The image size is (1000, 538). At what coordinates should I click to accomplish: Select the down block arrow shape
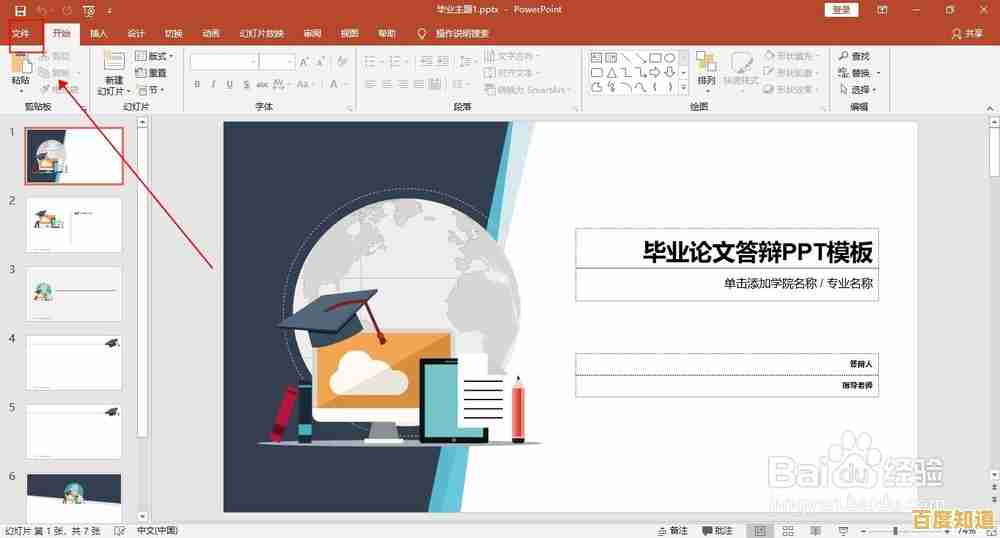670,73
